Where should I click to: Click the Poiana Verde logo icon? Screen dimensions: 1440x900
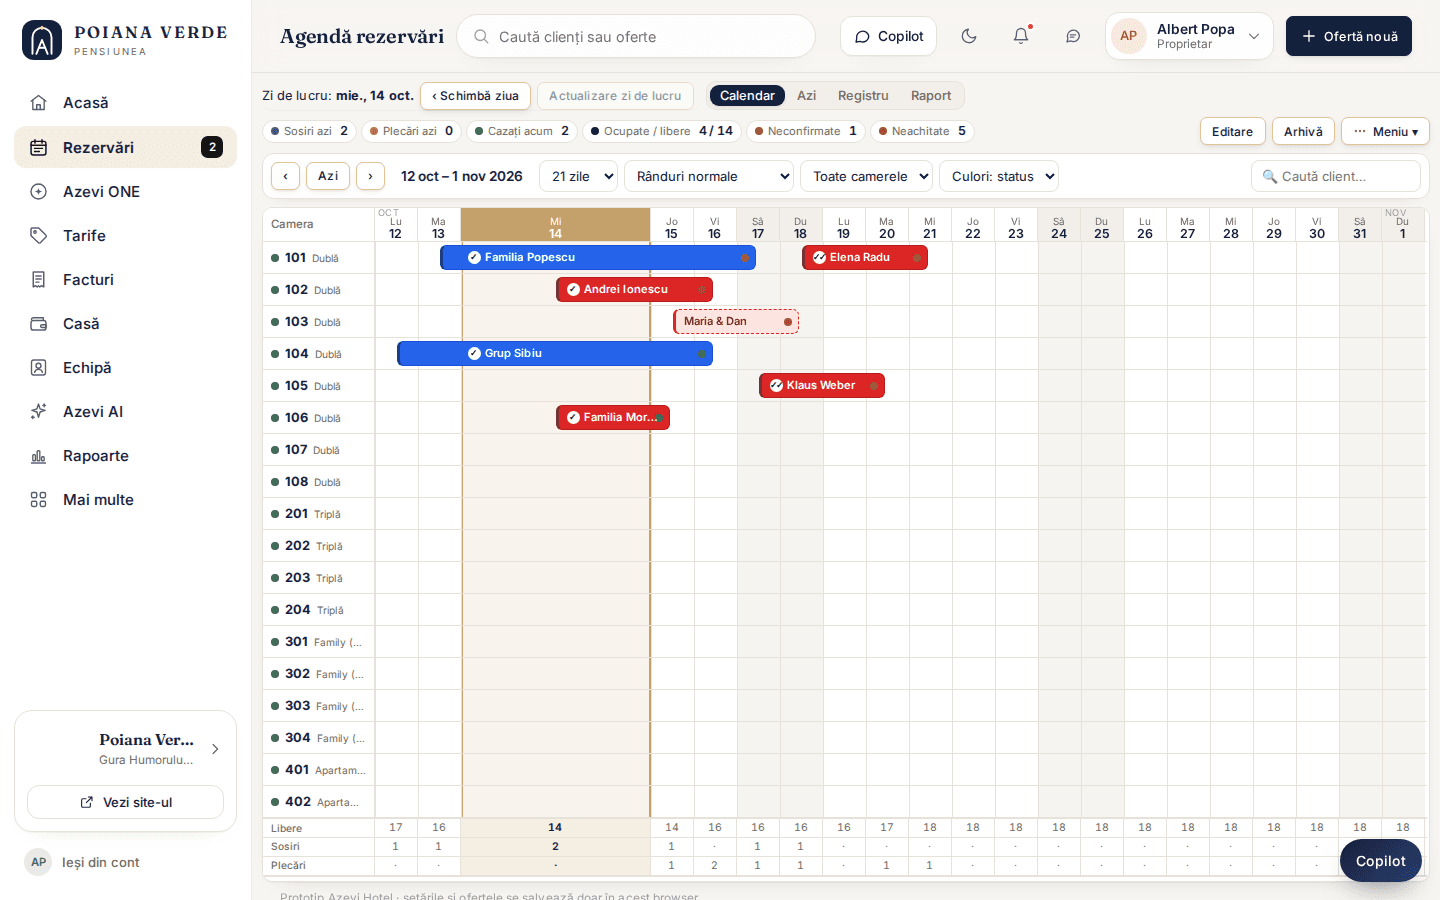(42, 40)
